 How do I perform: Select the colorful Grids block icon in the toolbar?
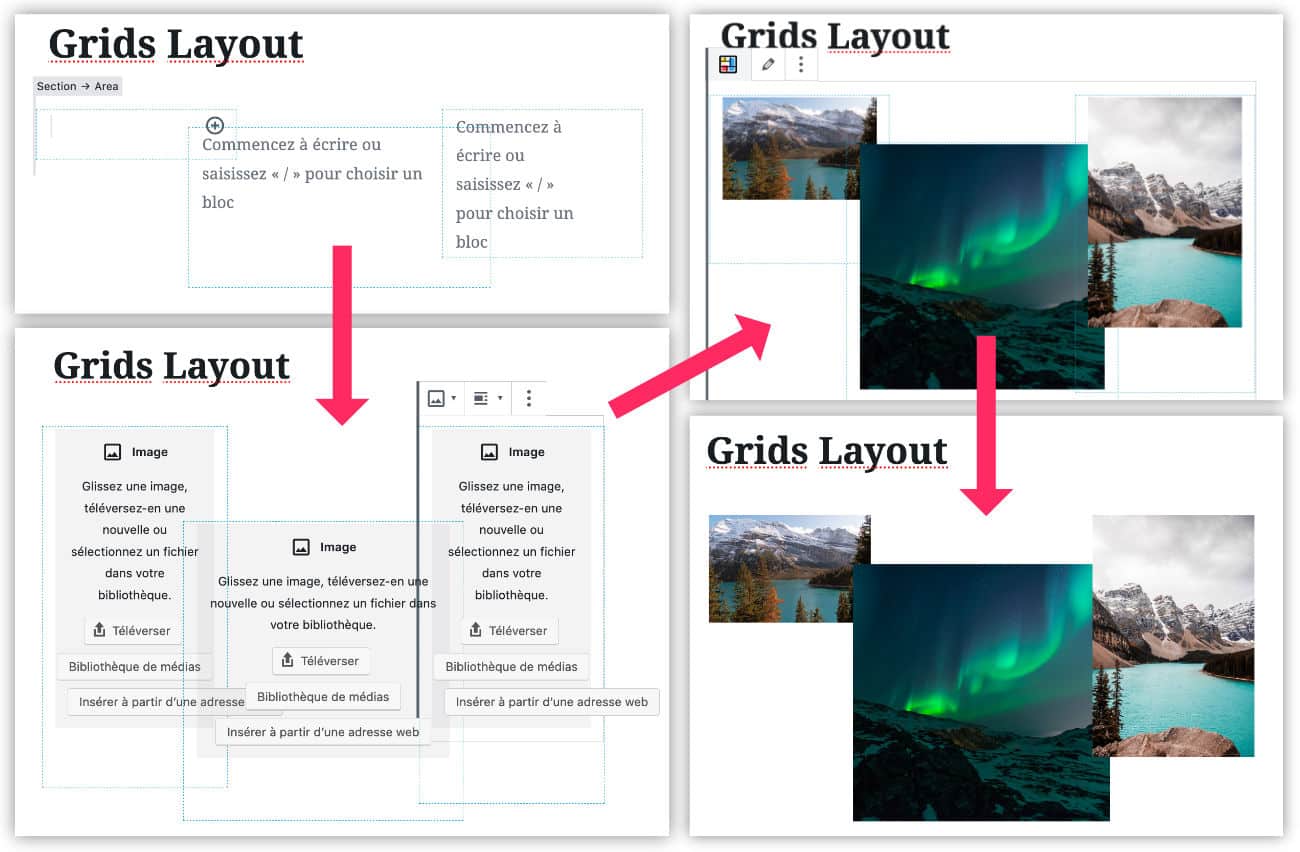coord(727,63)
